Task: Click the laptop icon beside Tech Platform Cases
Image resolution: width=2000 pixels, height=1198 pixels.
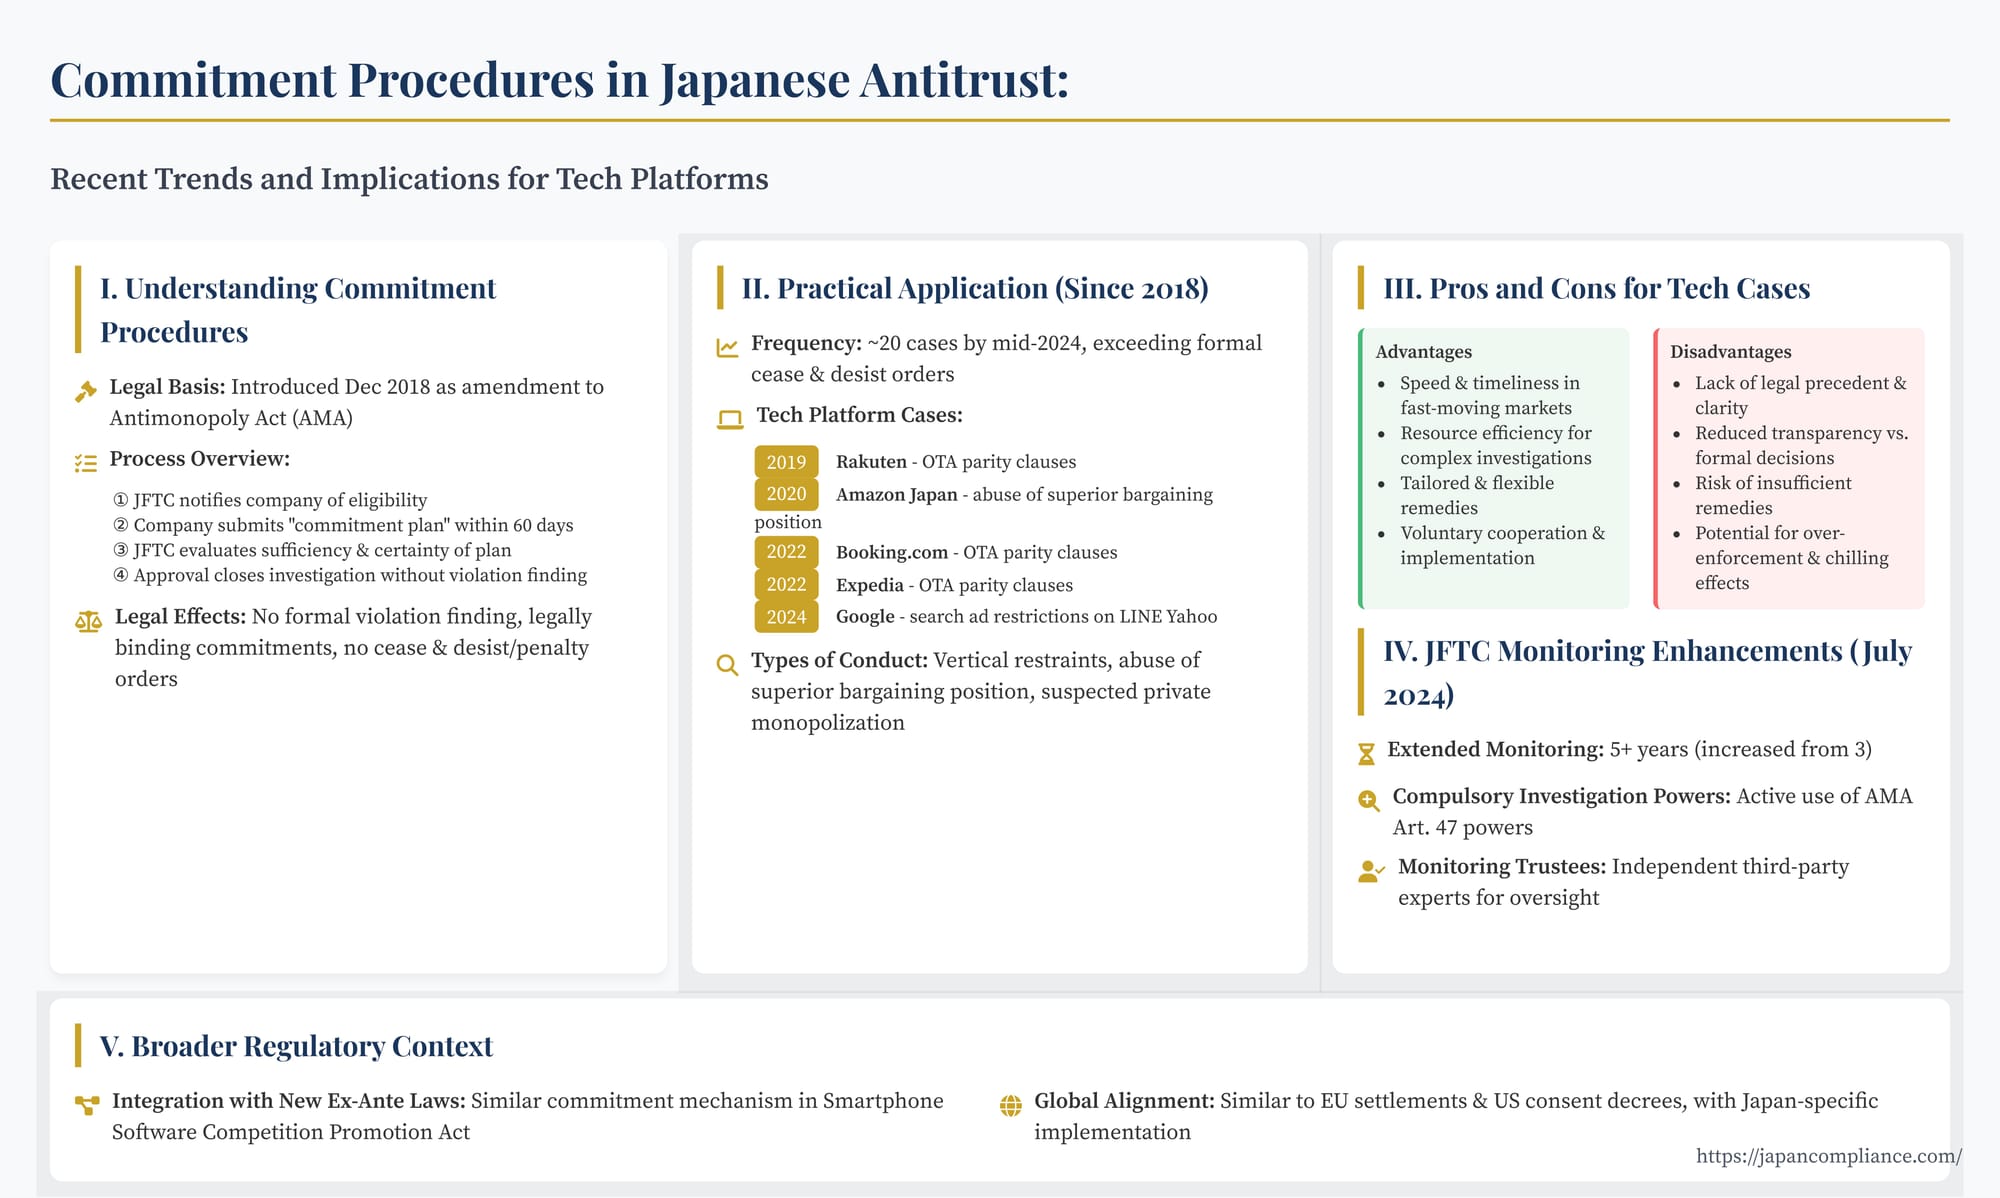Action: point(730,420)
